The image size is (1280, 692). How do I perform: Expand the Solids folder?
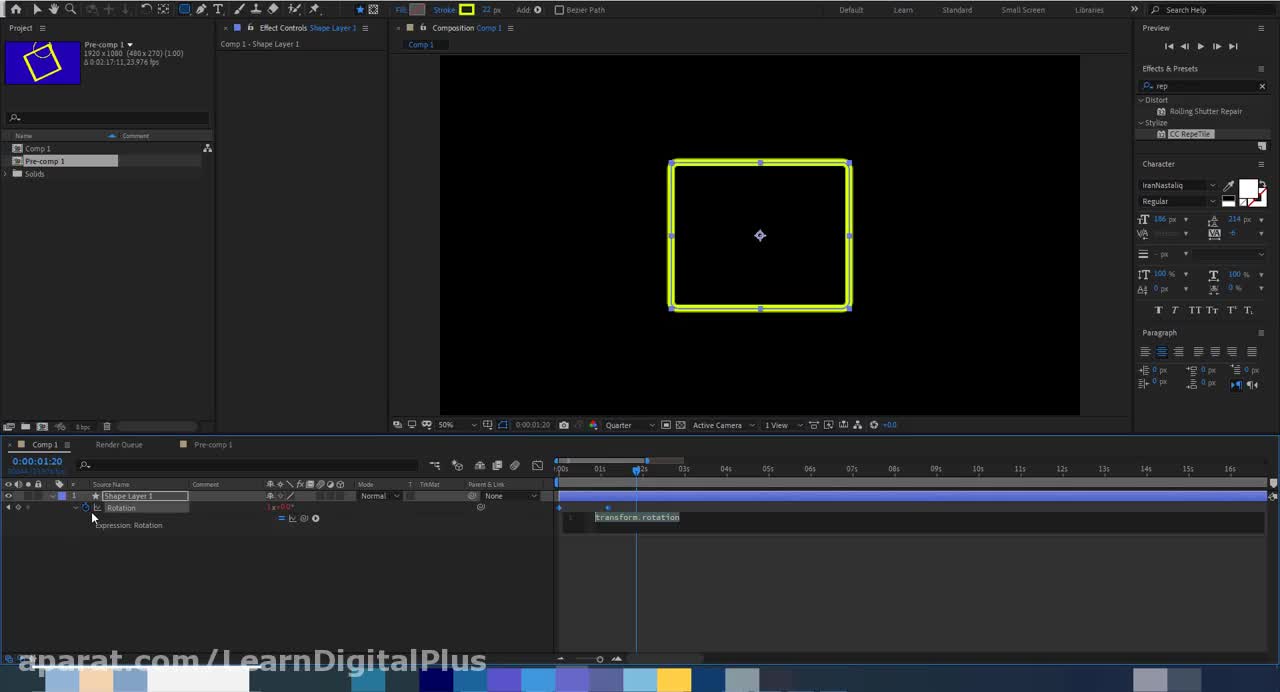(7, 174)
